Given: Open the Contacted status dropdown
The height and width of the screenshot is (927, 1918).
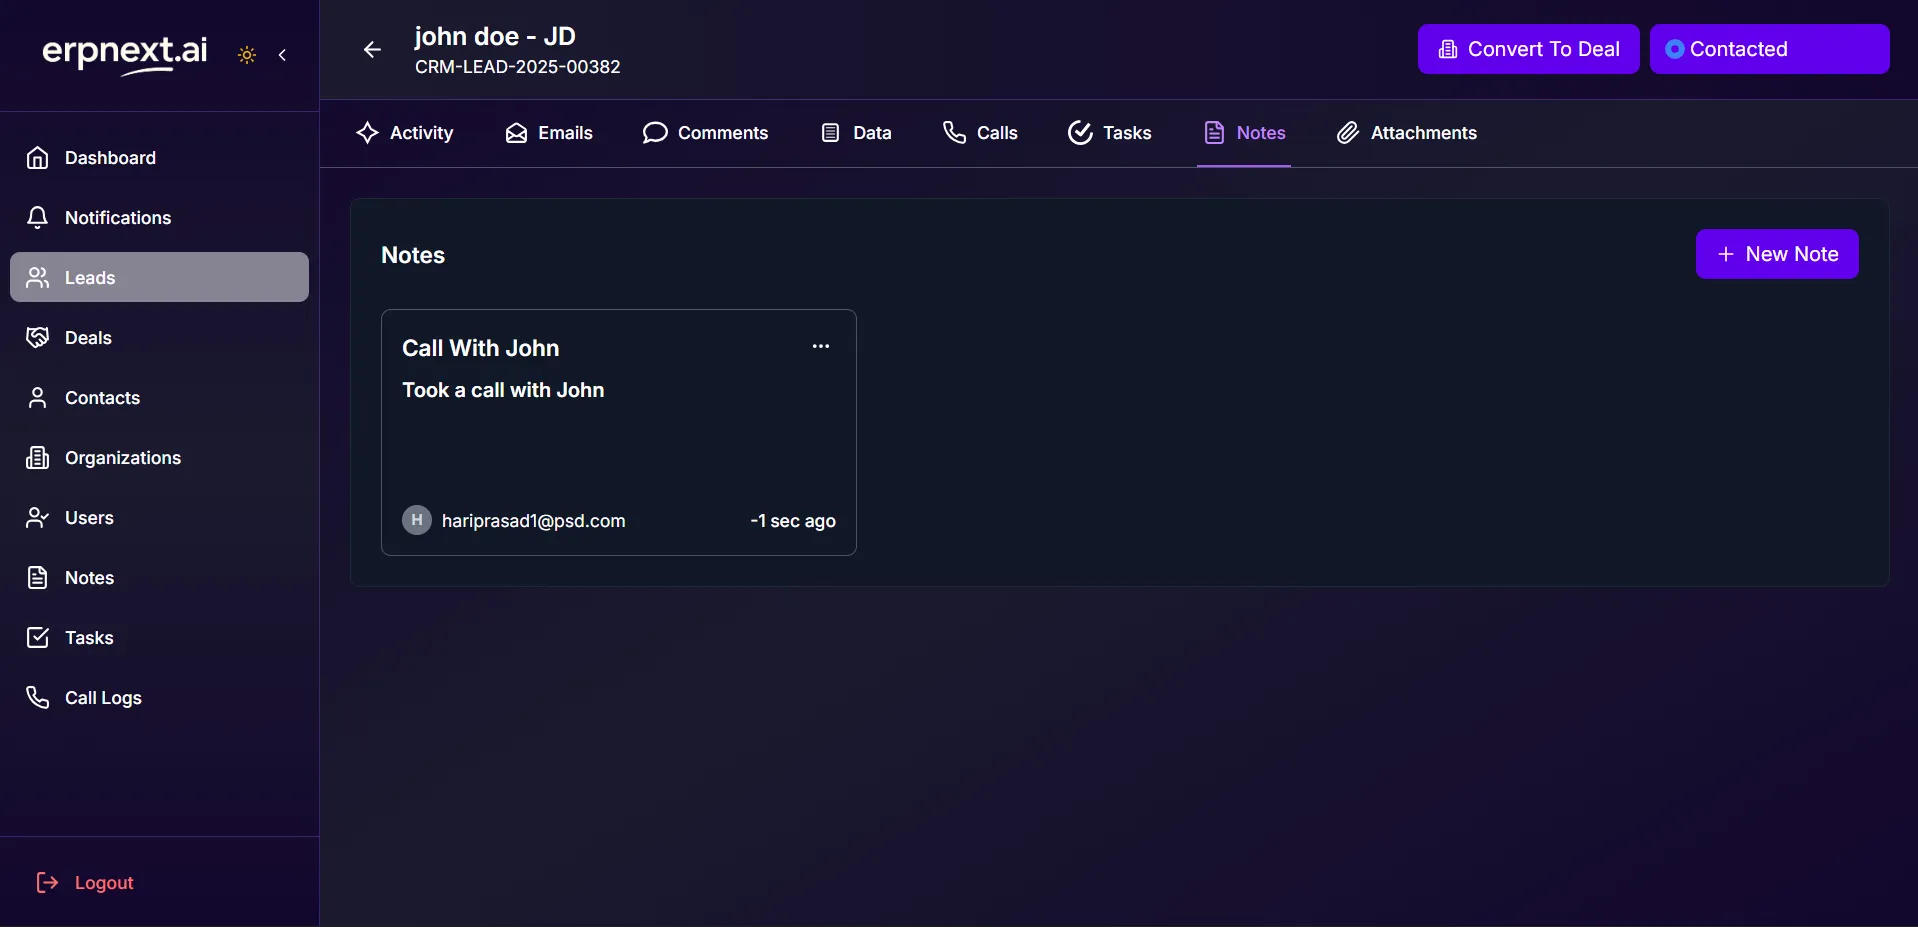Looking at the screenshot, I should [1768, 49].
